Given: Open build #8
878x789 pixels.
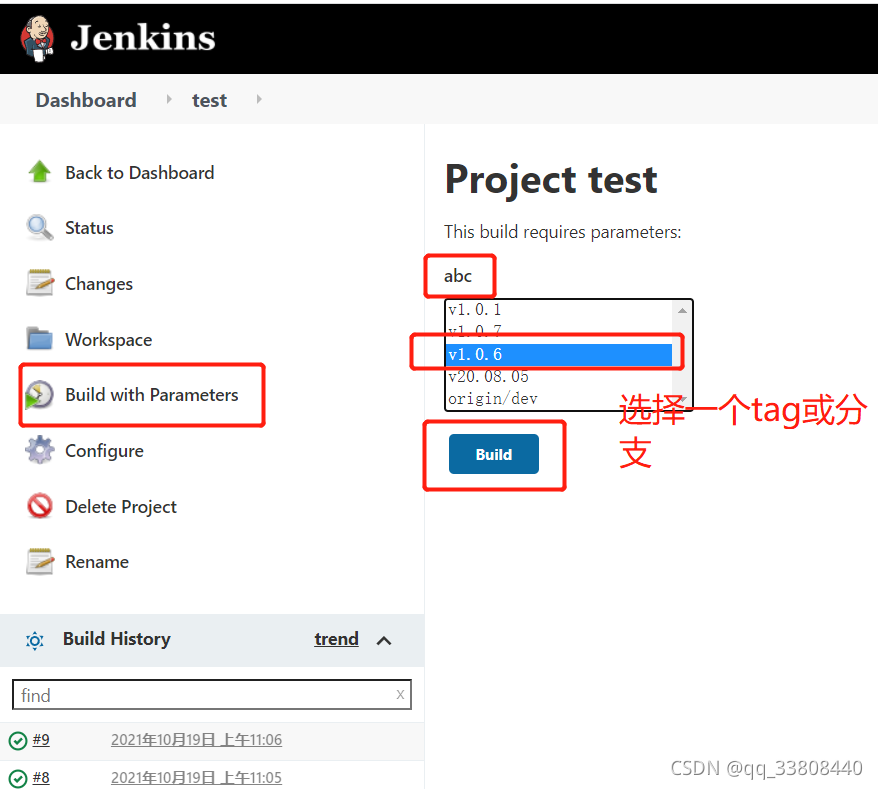Looking at the screenshot, I should point(41,778).
